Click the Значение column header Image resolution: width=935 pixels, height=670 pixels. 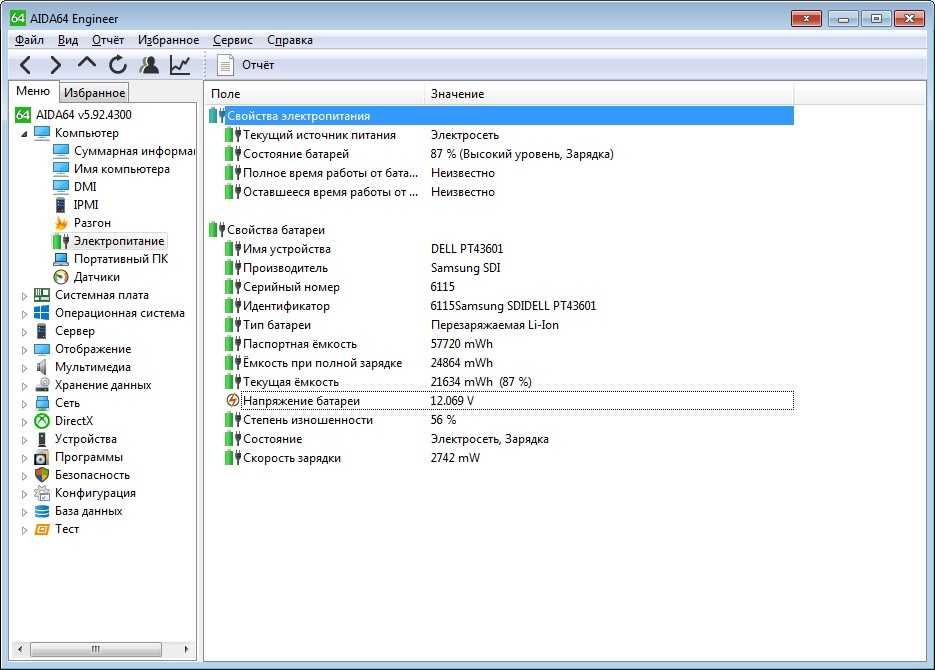pos(609,94)
